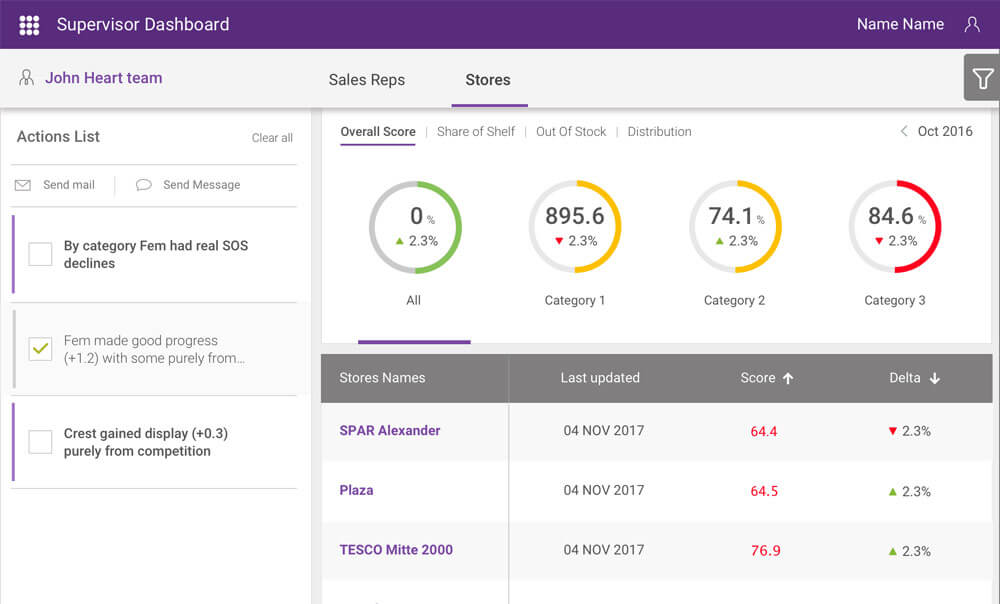The image size is (1000, 604).
Task: Click the Supervisor Dashboard title
Action: pos(143,24)
